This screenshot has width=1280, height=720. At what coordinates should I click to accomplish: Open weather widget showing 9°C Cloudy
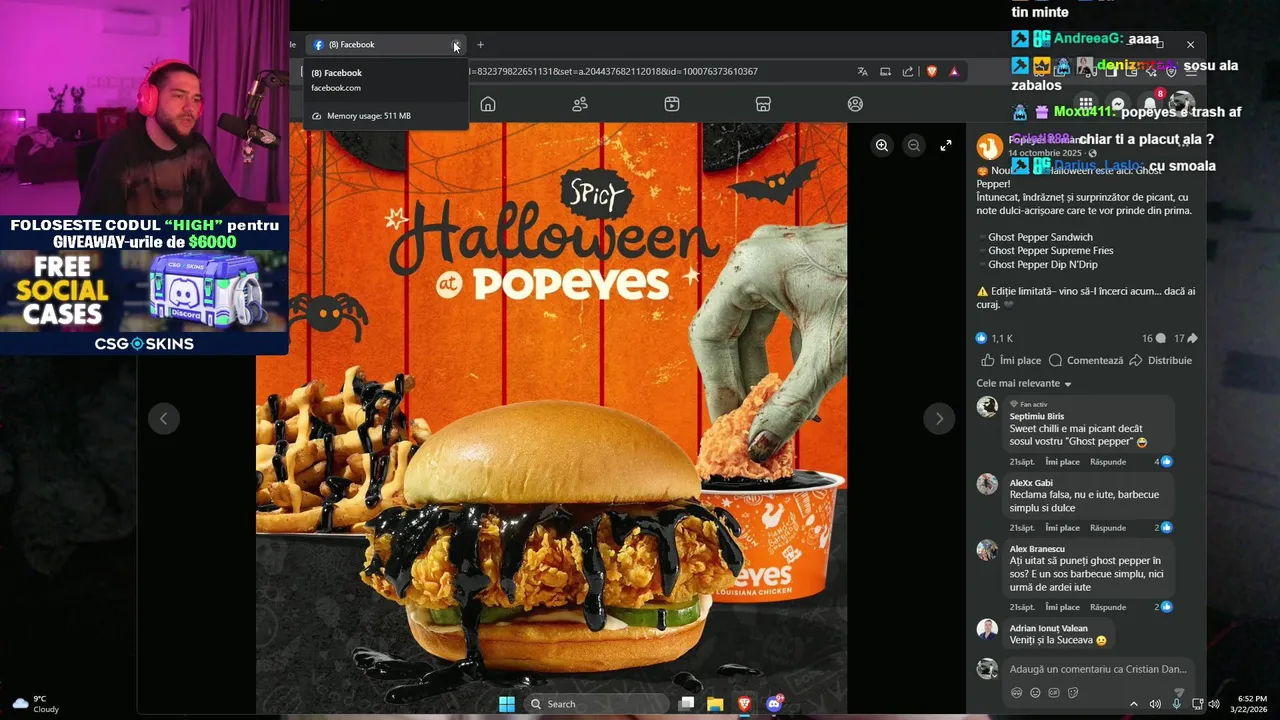click(x=36, y=704)
